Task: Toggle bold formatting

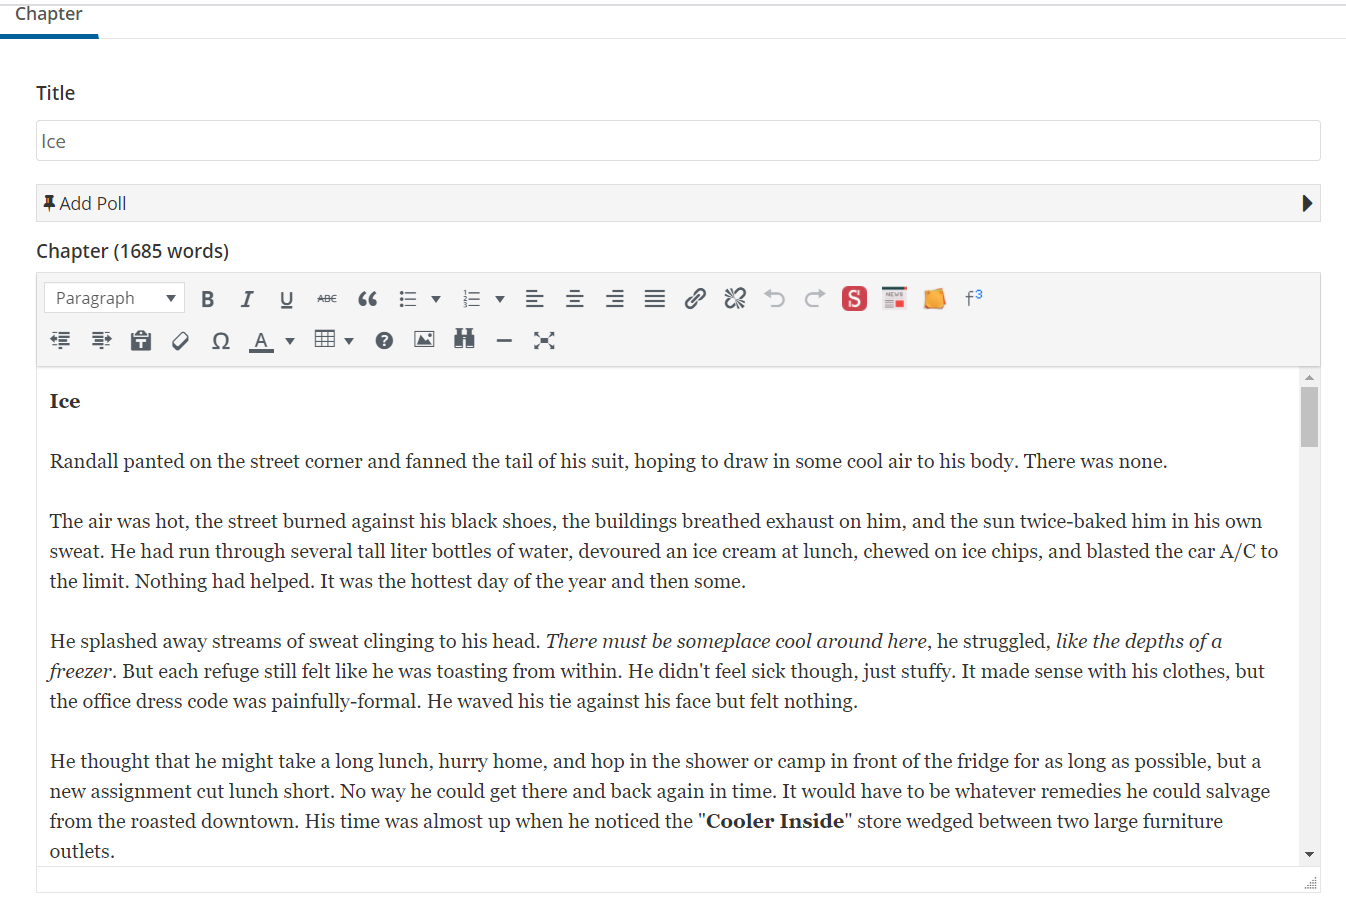Action: tap(208, 299)
